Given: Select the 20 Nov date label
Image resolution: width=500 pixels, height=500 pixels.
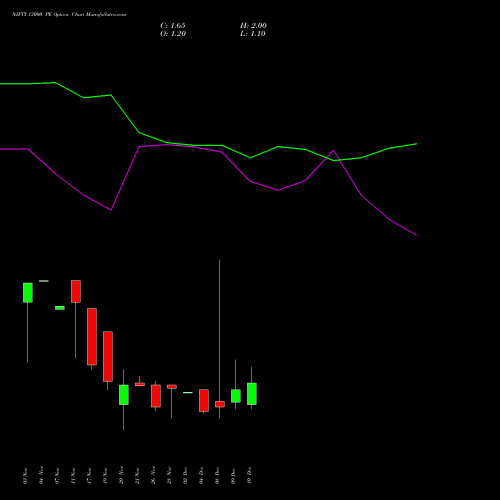Looking at the screenshot, I should point(121,476).
